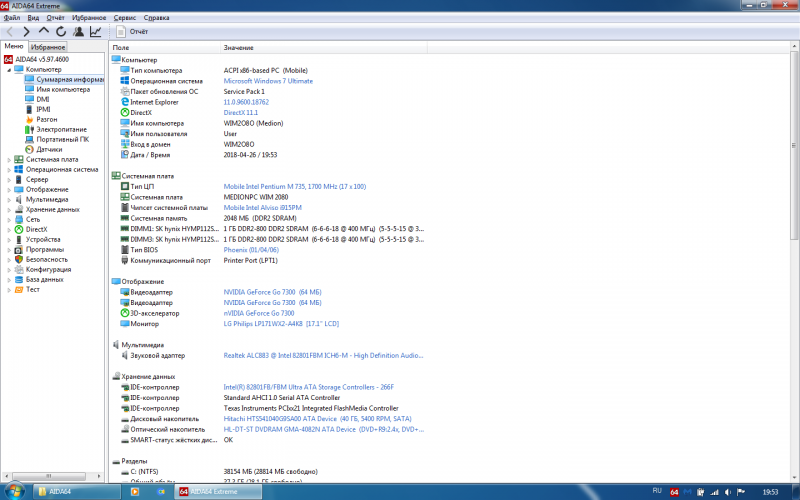Image resolution: width=800 pixels, height=500 pixels.
Task: Select База данных in the tree
Action: (x=44, y=279)
